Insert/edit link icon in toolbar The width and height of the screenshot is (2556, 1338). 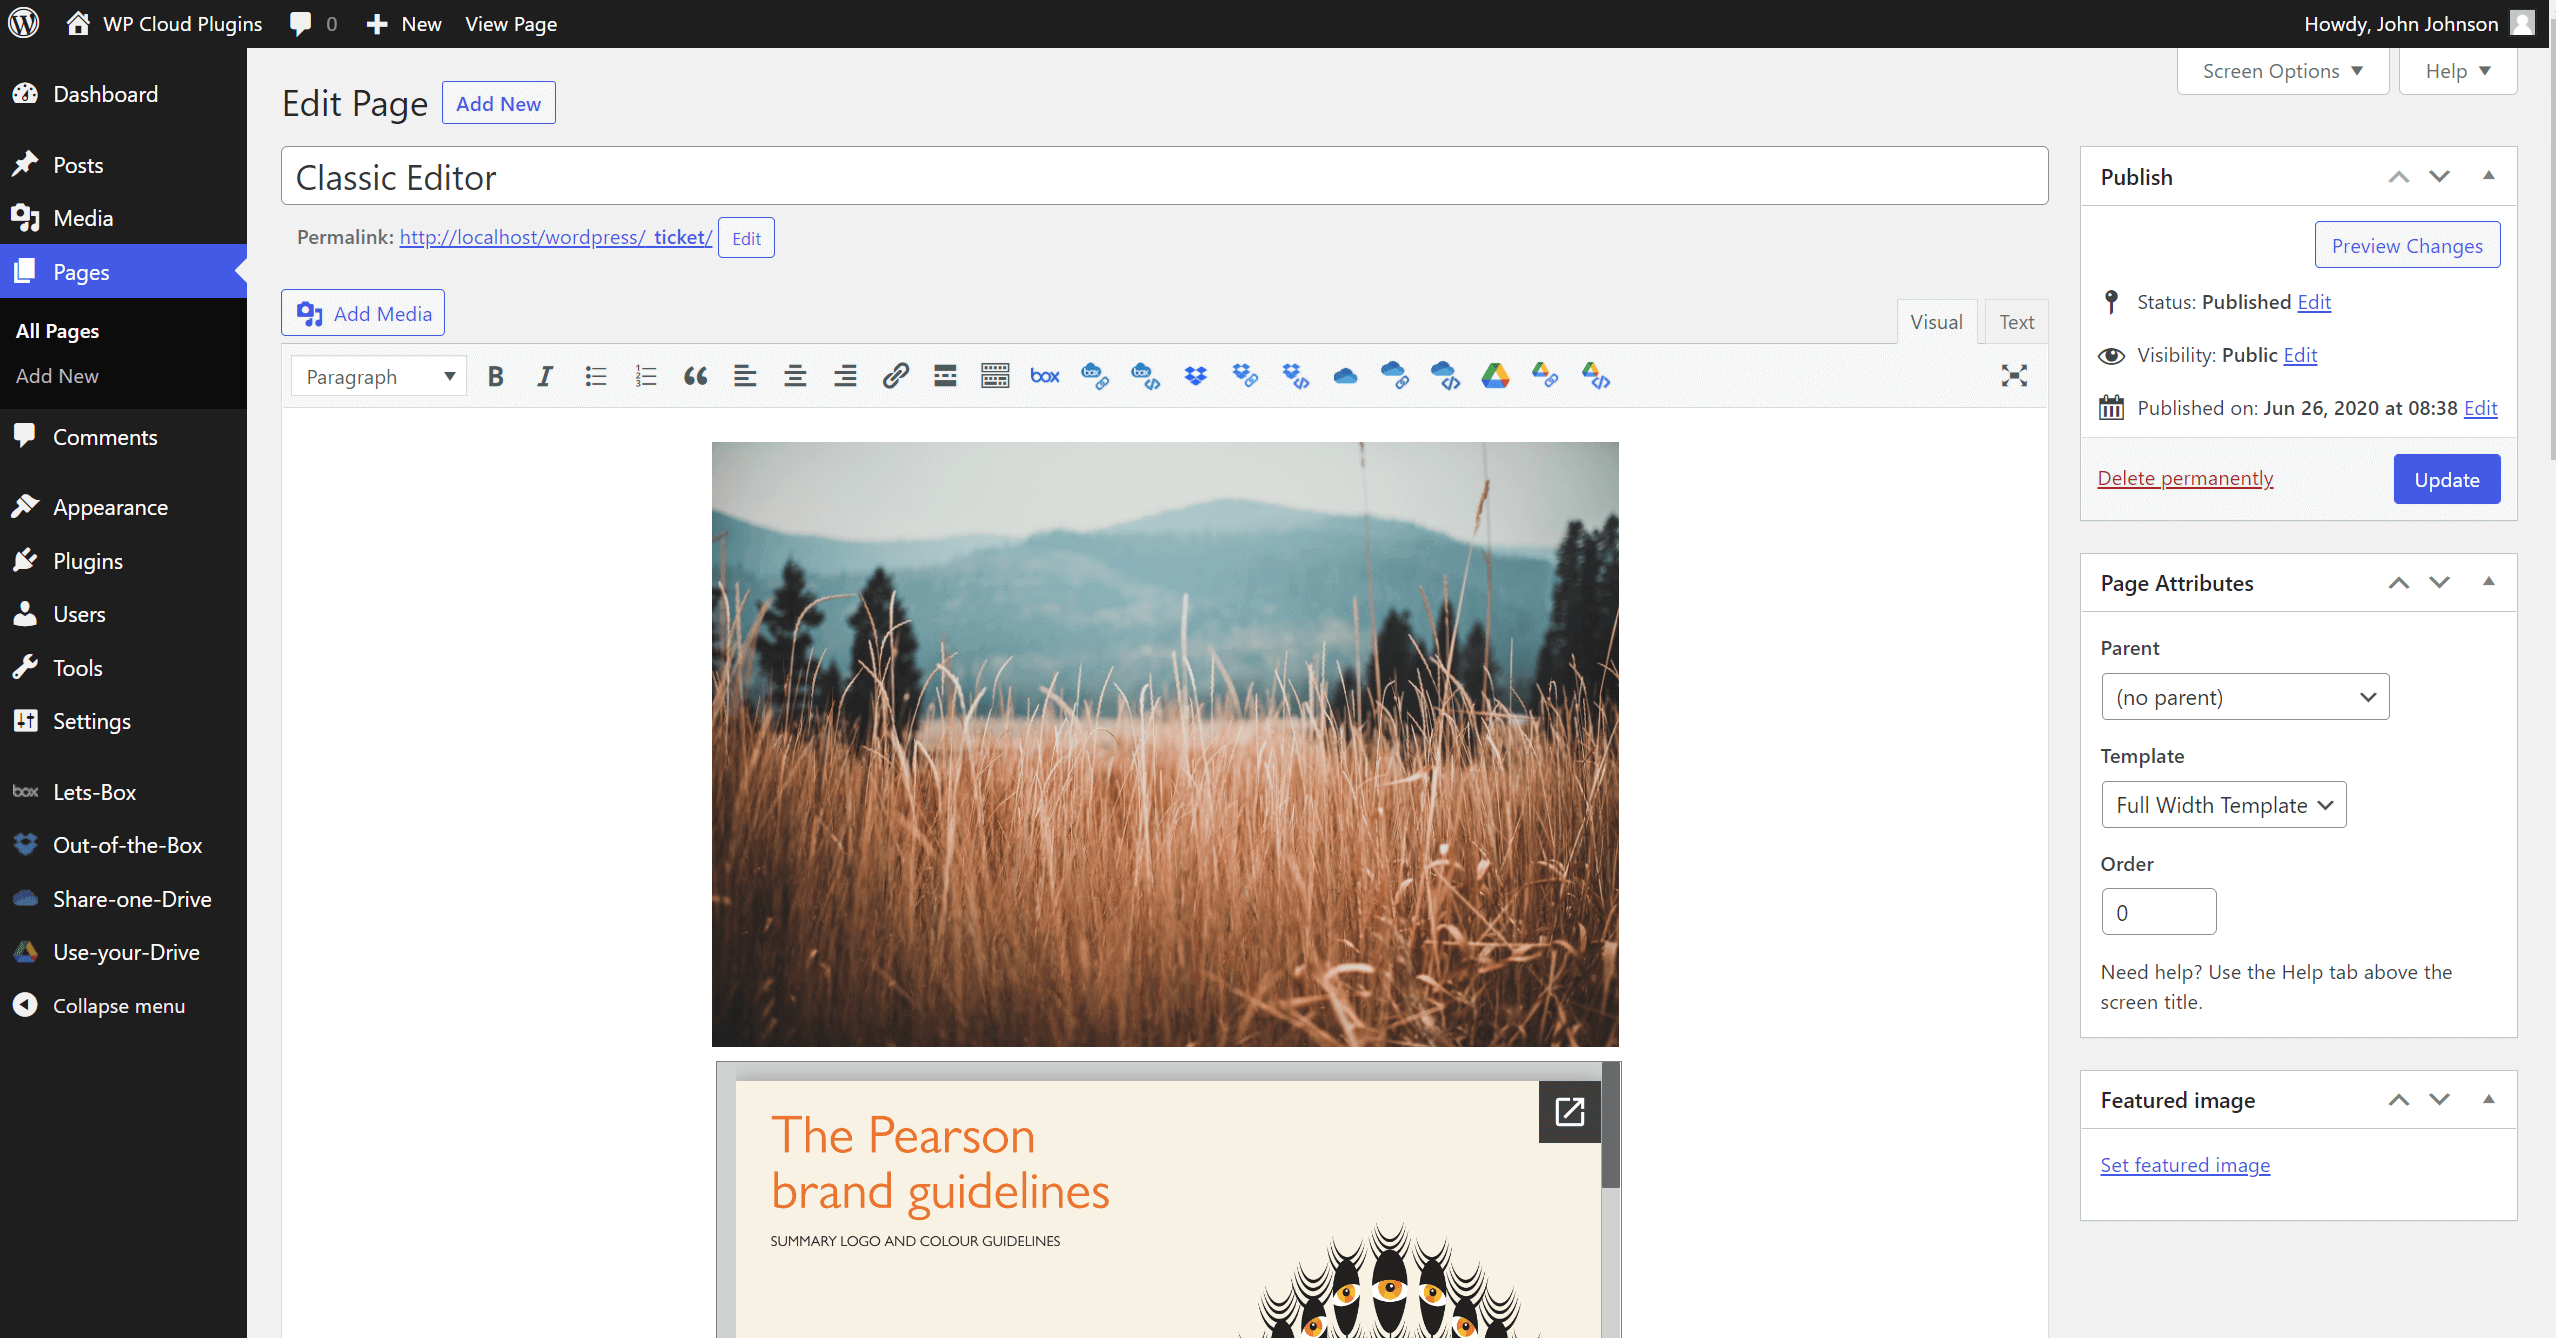[895, 376]
